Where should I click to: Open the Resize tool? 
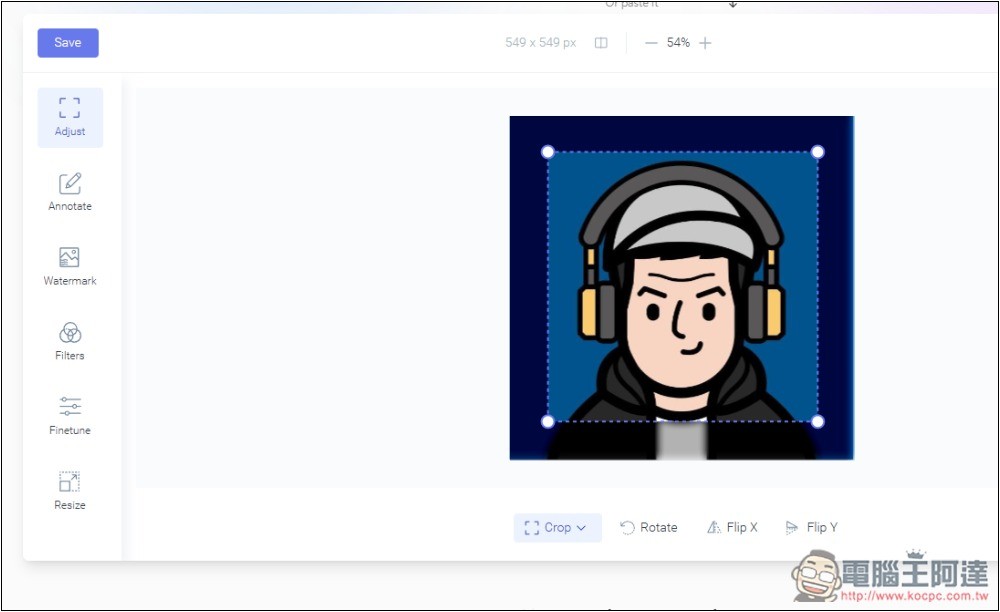[70, 491]
